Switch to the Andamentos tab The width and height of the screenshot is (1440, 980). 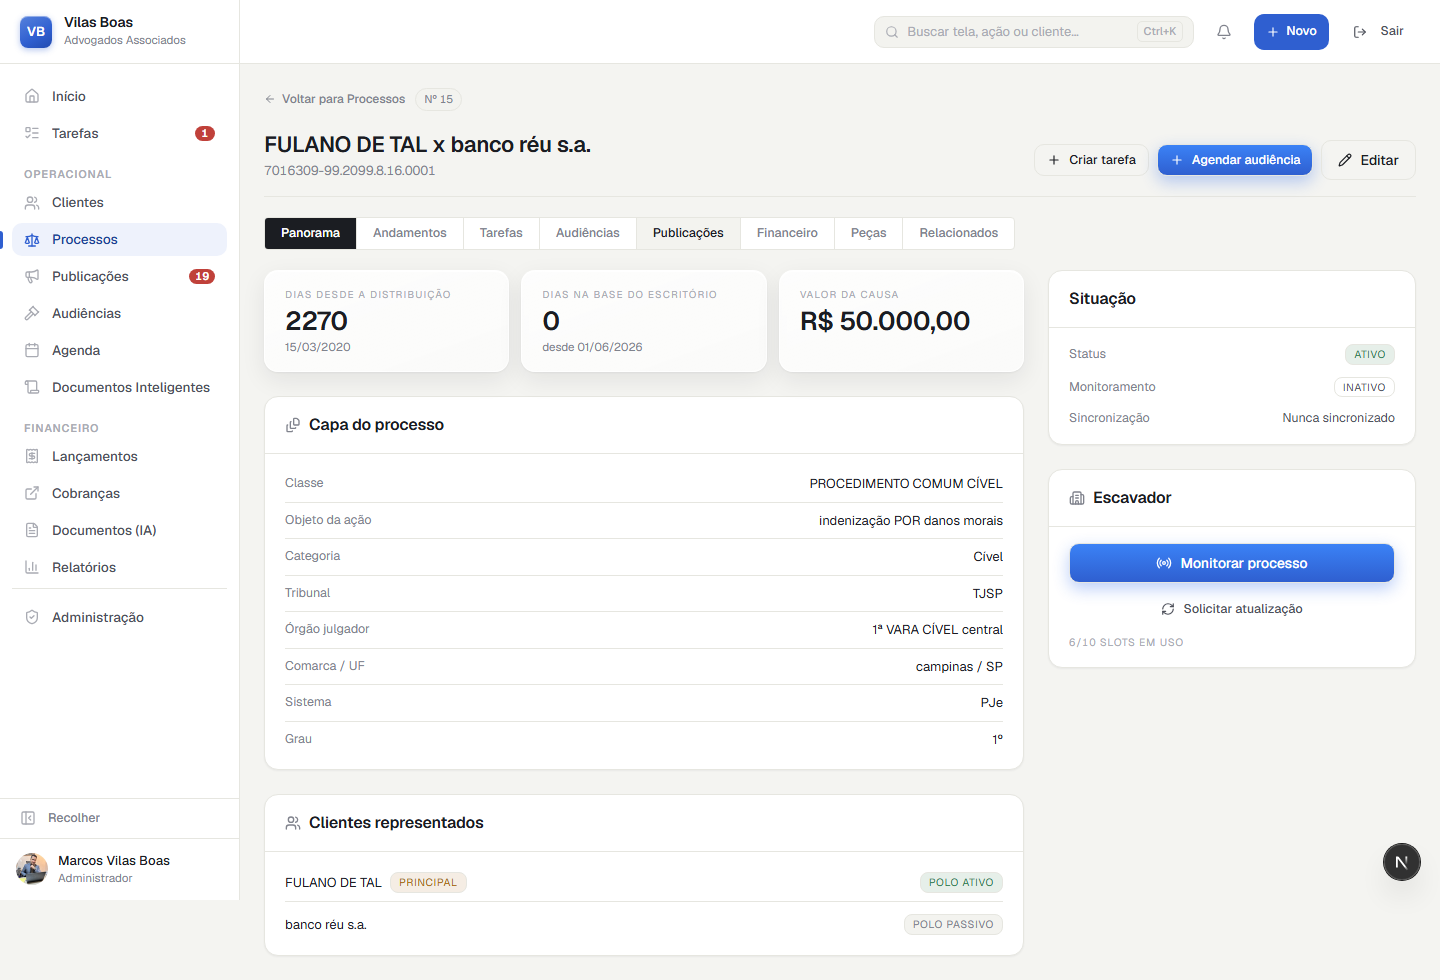coord(410,233)
